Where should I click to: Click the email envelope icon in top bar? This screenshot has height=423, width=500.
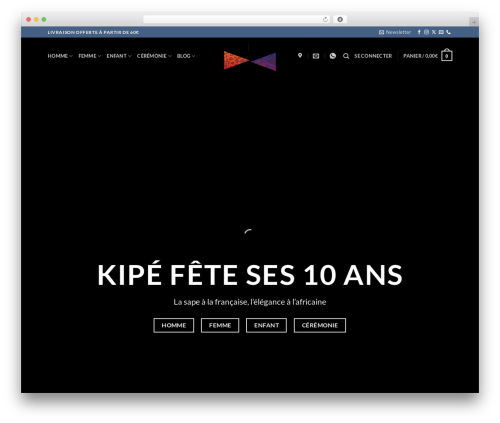[x=441, y=32]
